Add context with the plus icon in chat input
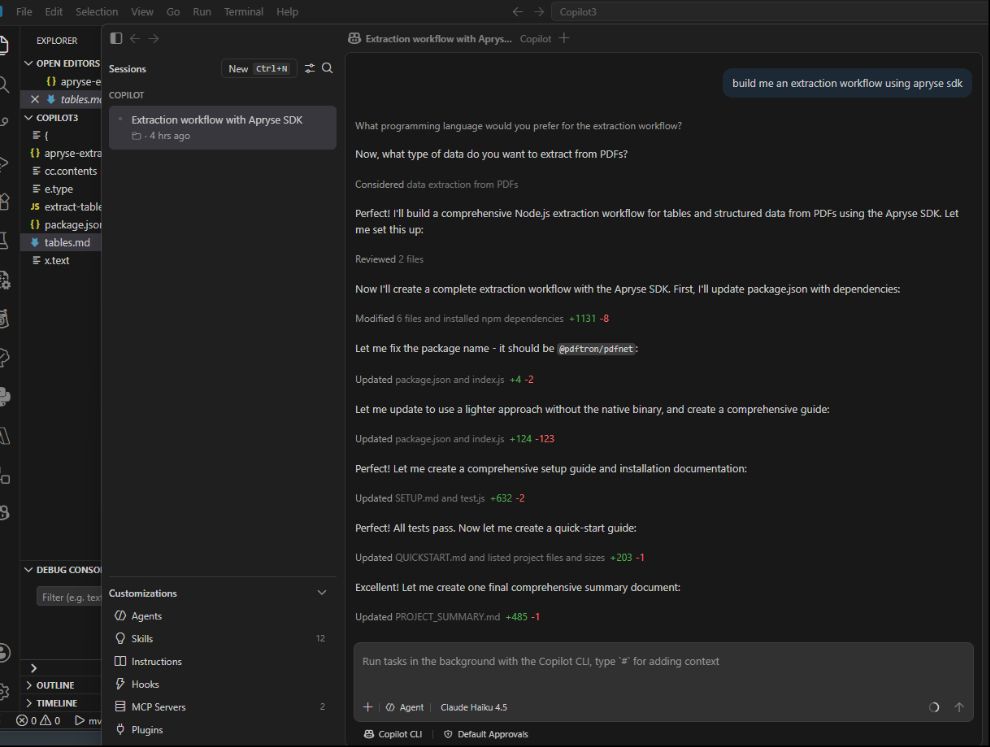Viewport: 990px width, 747px height. point(367,707)
